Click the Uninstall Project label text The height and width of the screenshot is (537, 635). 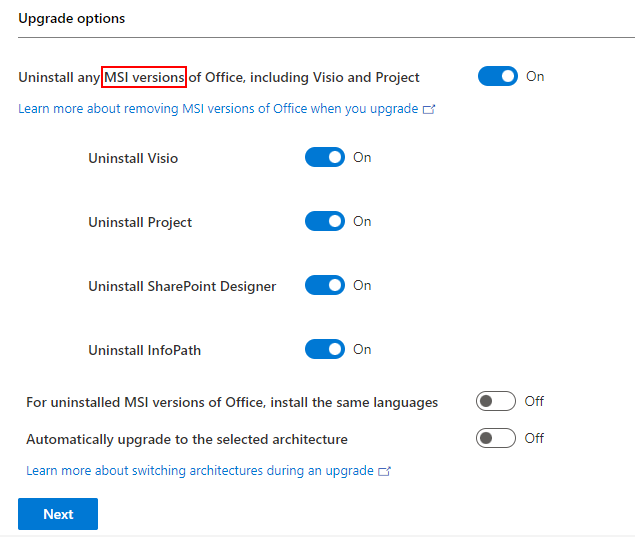[140, 222]
